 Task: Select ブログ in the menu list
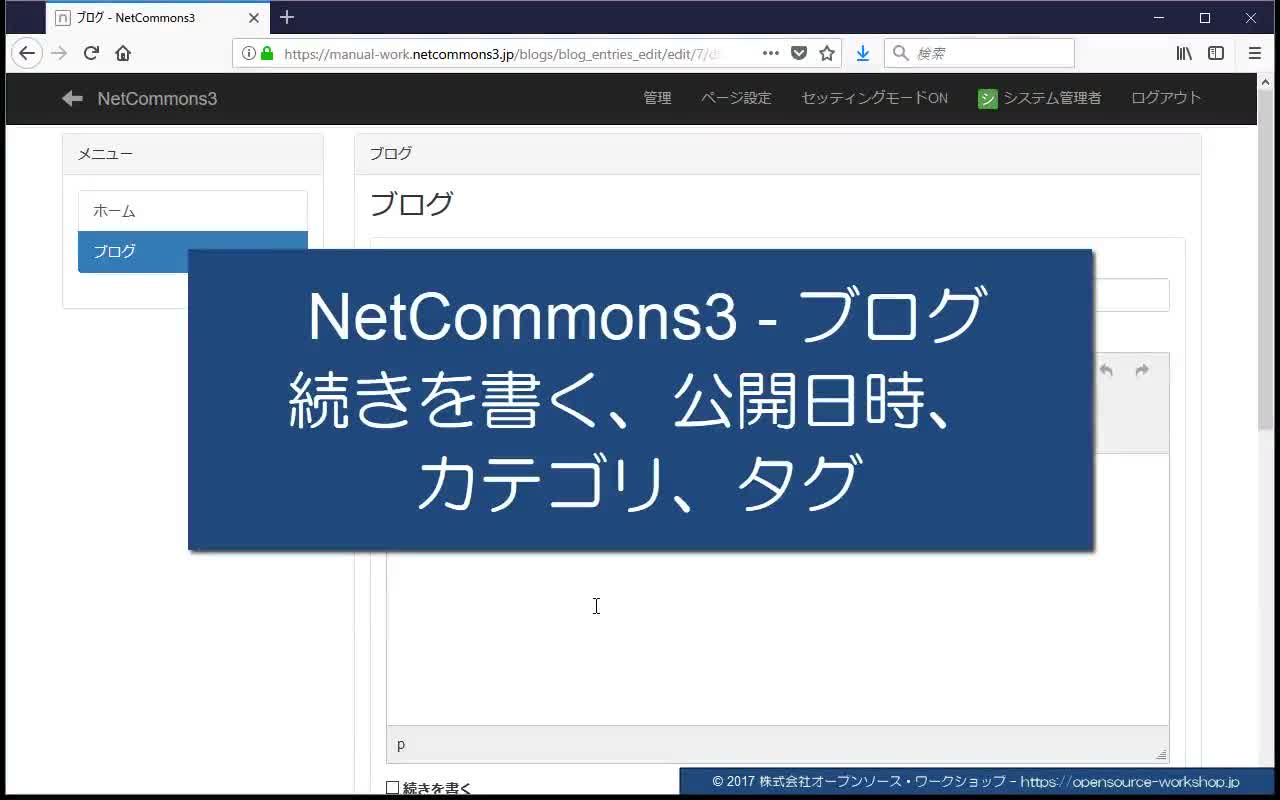coord(193,251)
